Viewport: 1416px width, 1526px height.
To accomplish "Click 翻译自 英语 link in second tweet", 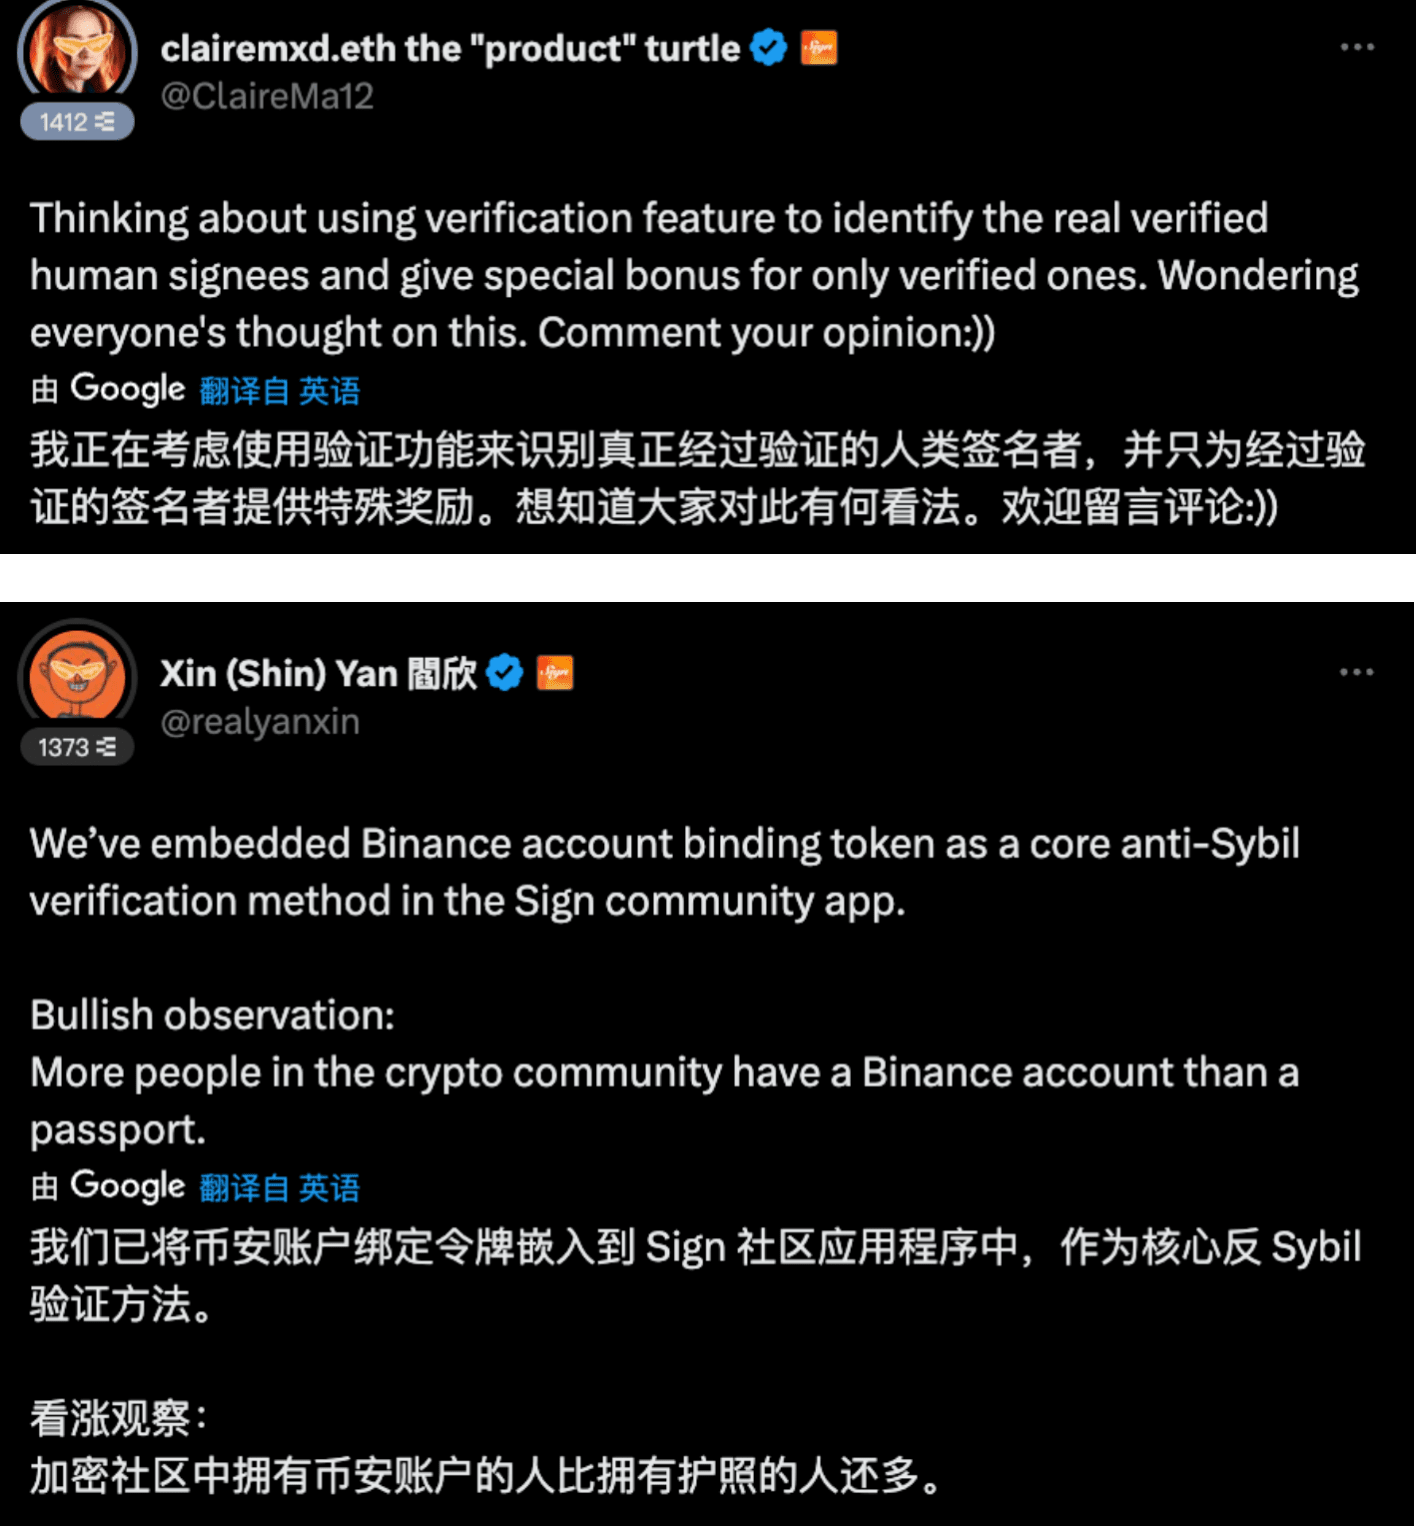I will pos(280,1187).
